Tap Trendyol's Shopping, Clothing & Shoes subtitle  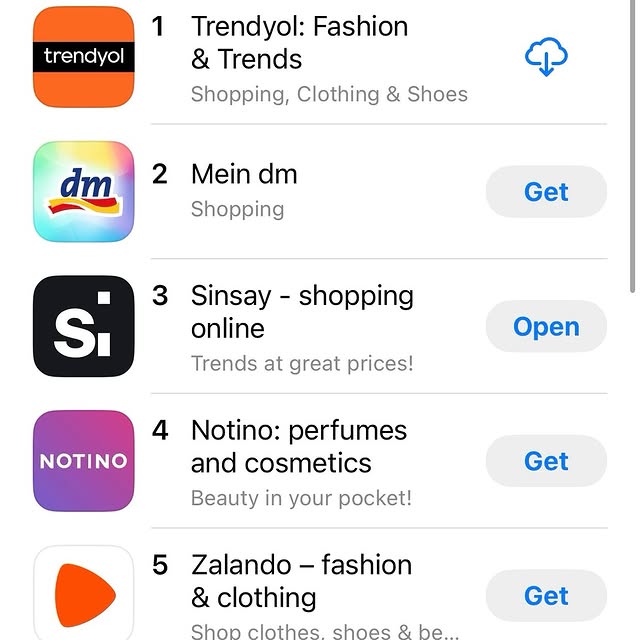[329, 95]
